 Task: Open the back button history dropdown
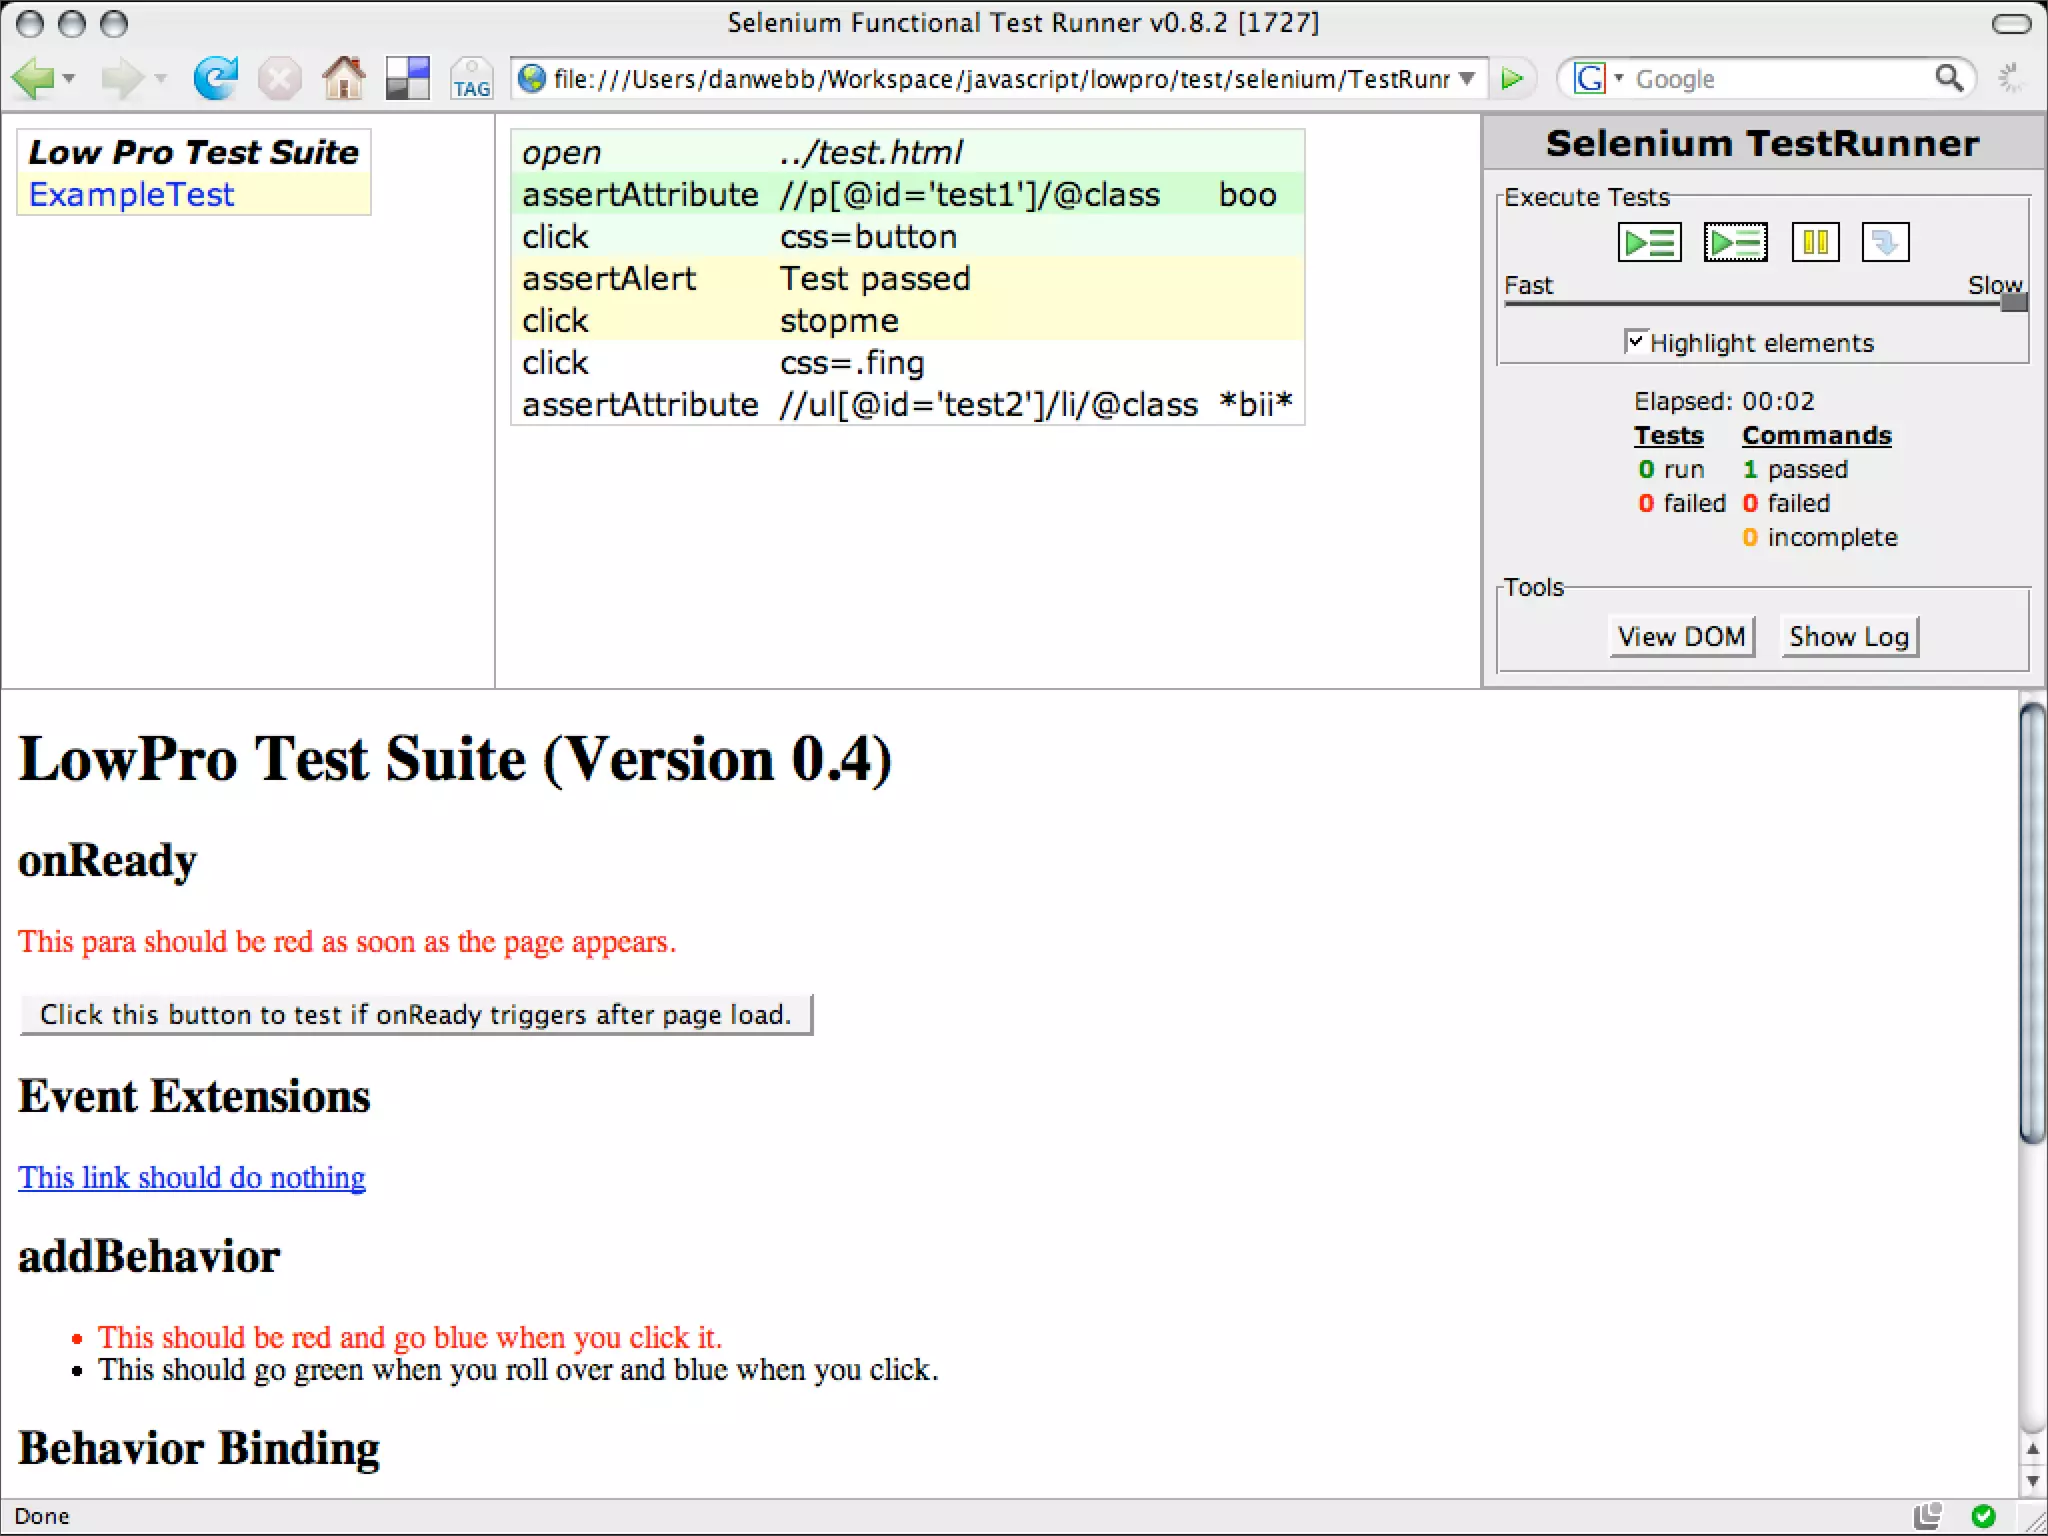pyautogui.click(x=69, y=78)
